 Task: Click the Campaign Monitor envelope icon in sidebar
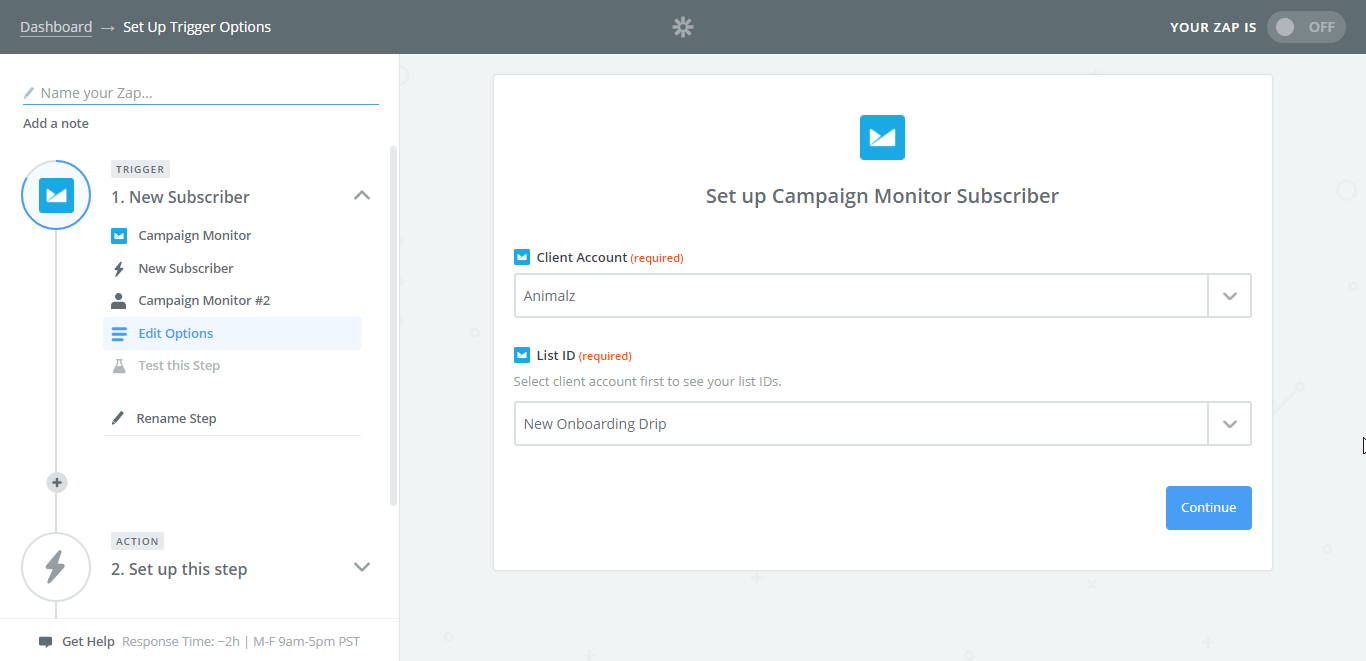119,236
